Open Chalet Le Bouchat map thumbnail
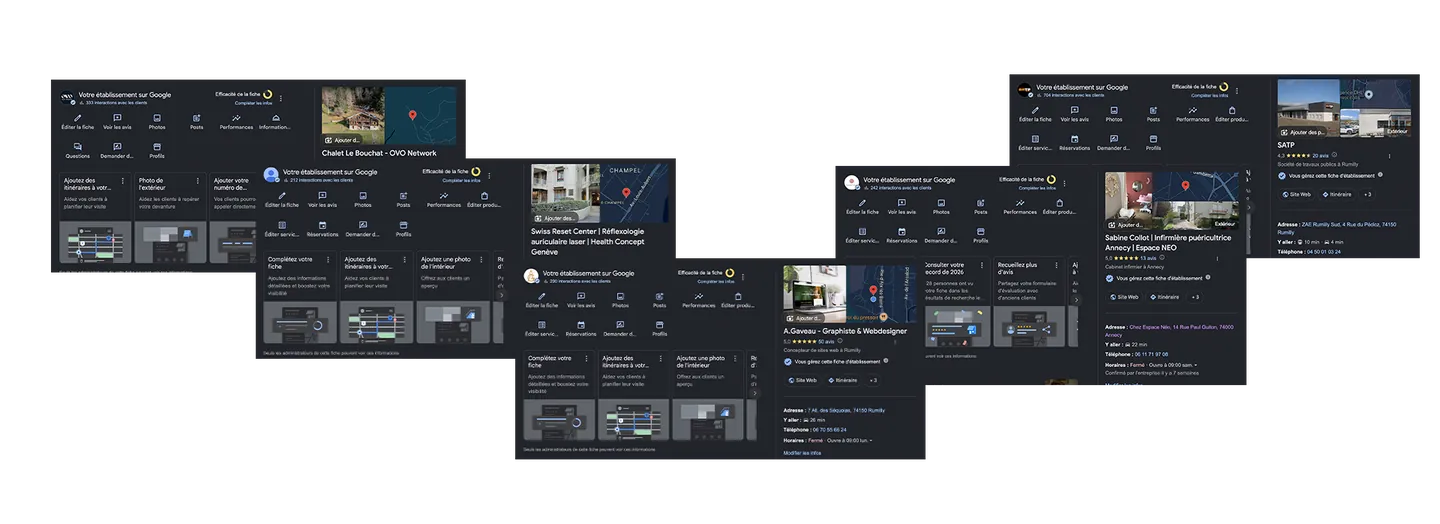Screen dimensions: 1440x524 point(421,116)
